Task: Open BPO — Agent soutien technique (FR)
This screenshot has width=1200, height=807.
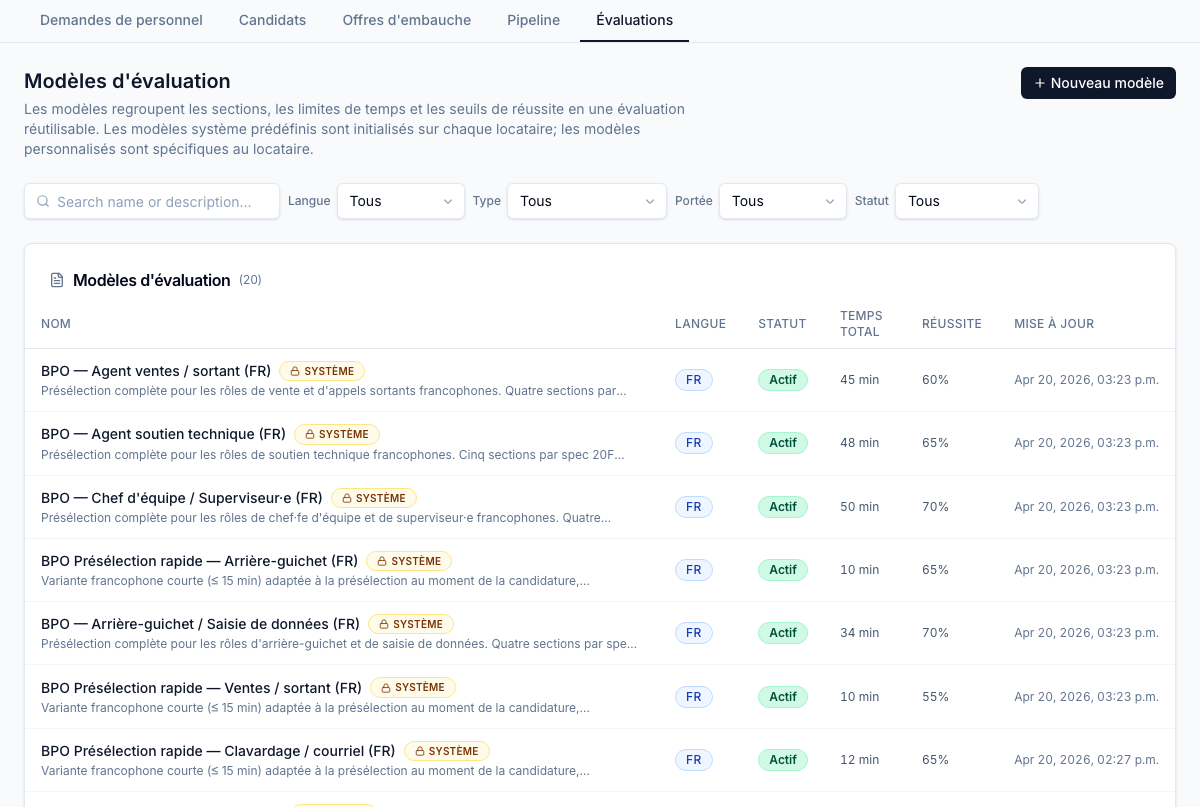Action: 163,434
